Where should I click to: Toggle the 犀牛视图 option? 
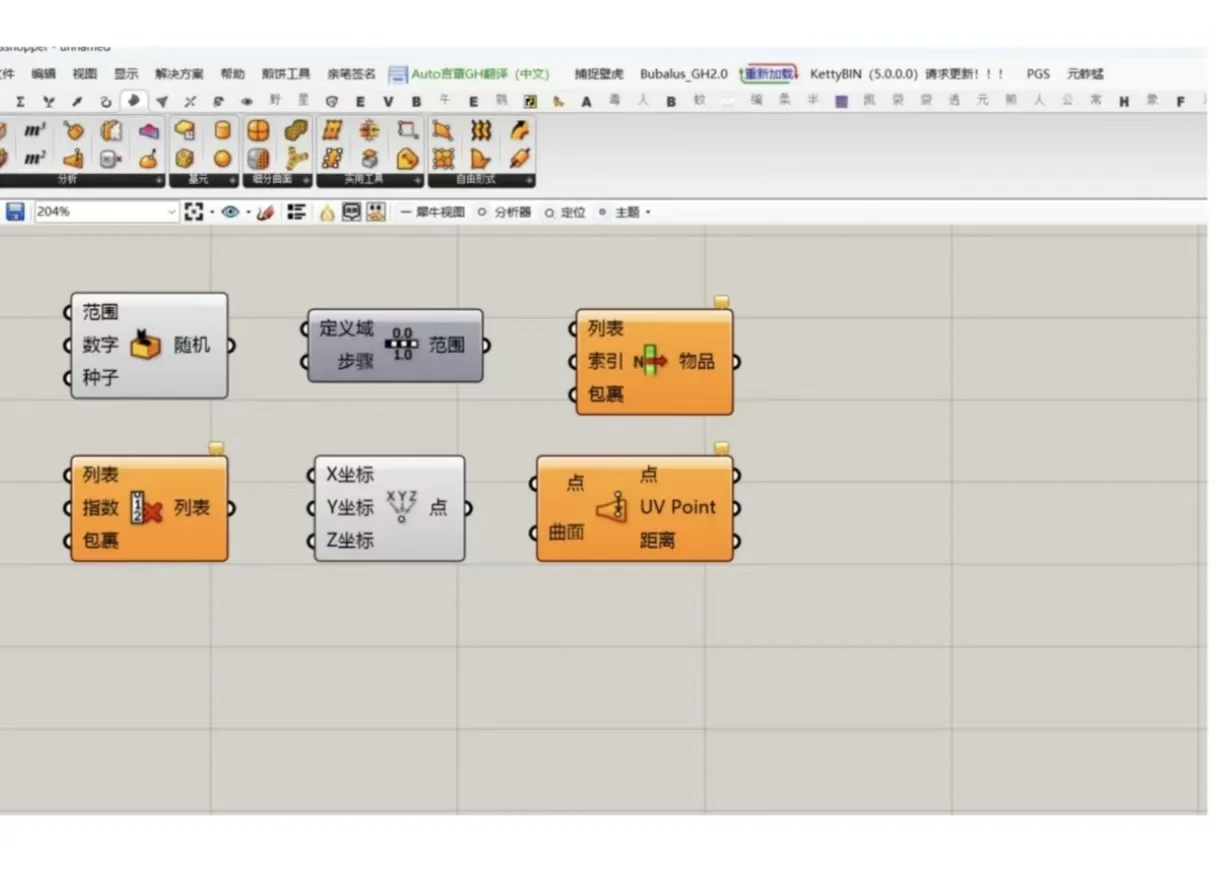pos(433,212)
